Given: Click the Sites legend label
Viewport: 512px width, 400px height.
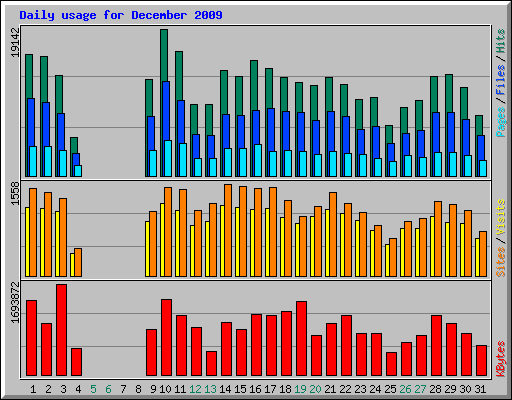Looking at the screenshot, I should pos(501,262).
